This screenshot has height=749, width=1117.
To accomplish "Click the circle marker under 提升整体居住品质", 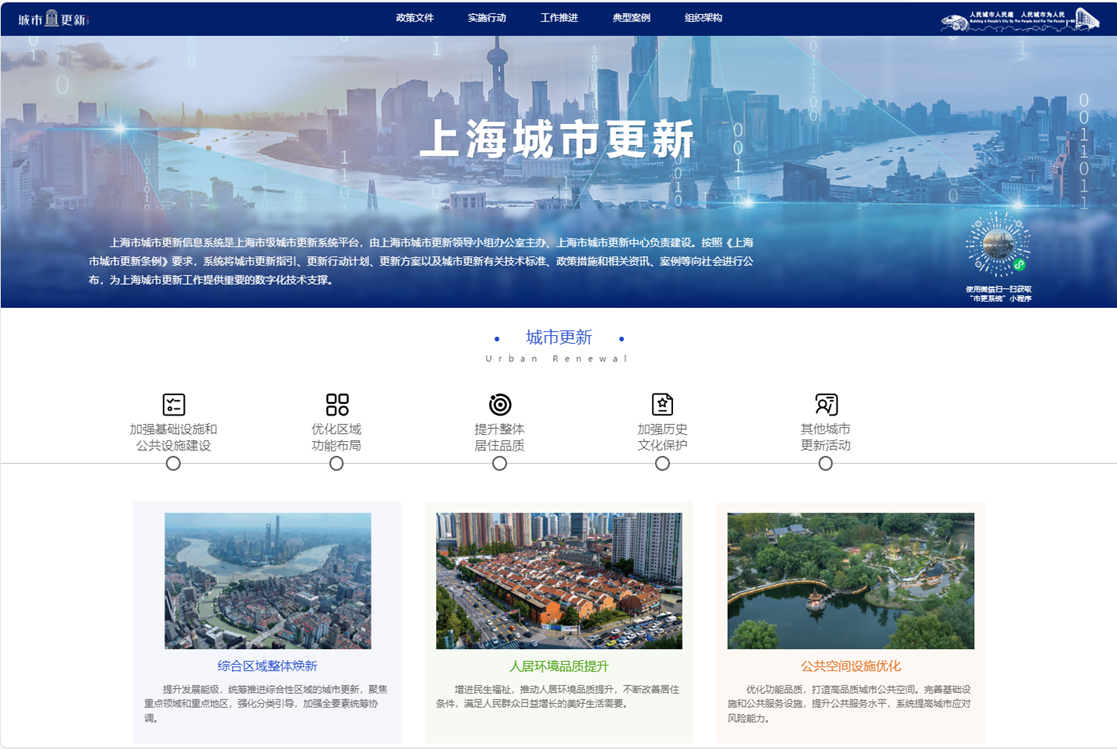I will (x=500, y=463).
